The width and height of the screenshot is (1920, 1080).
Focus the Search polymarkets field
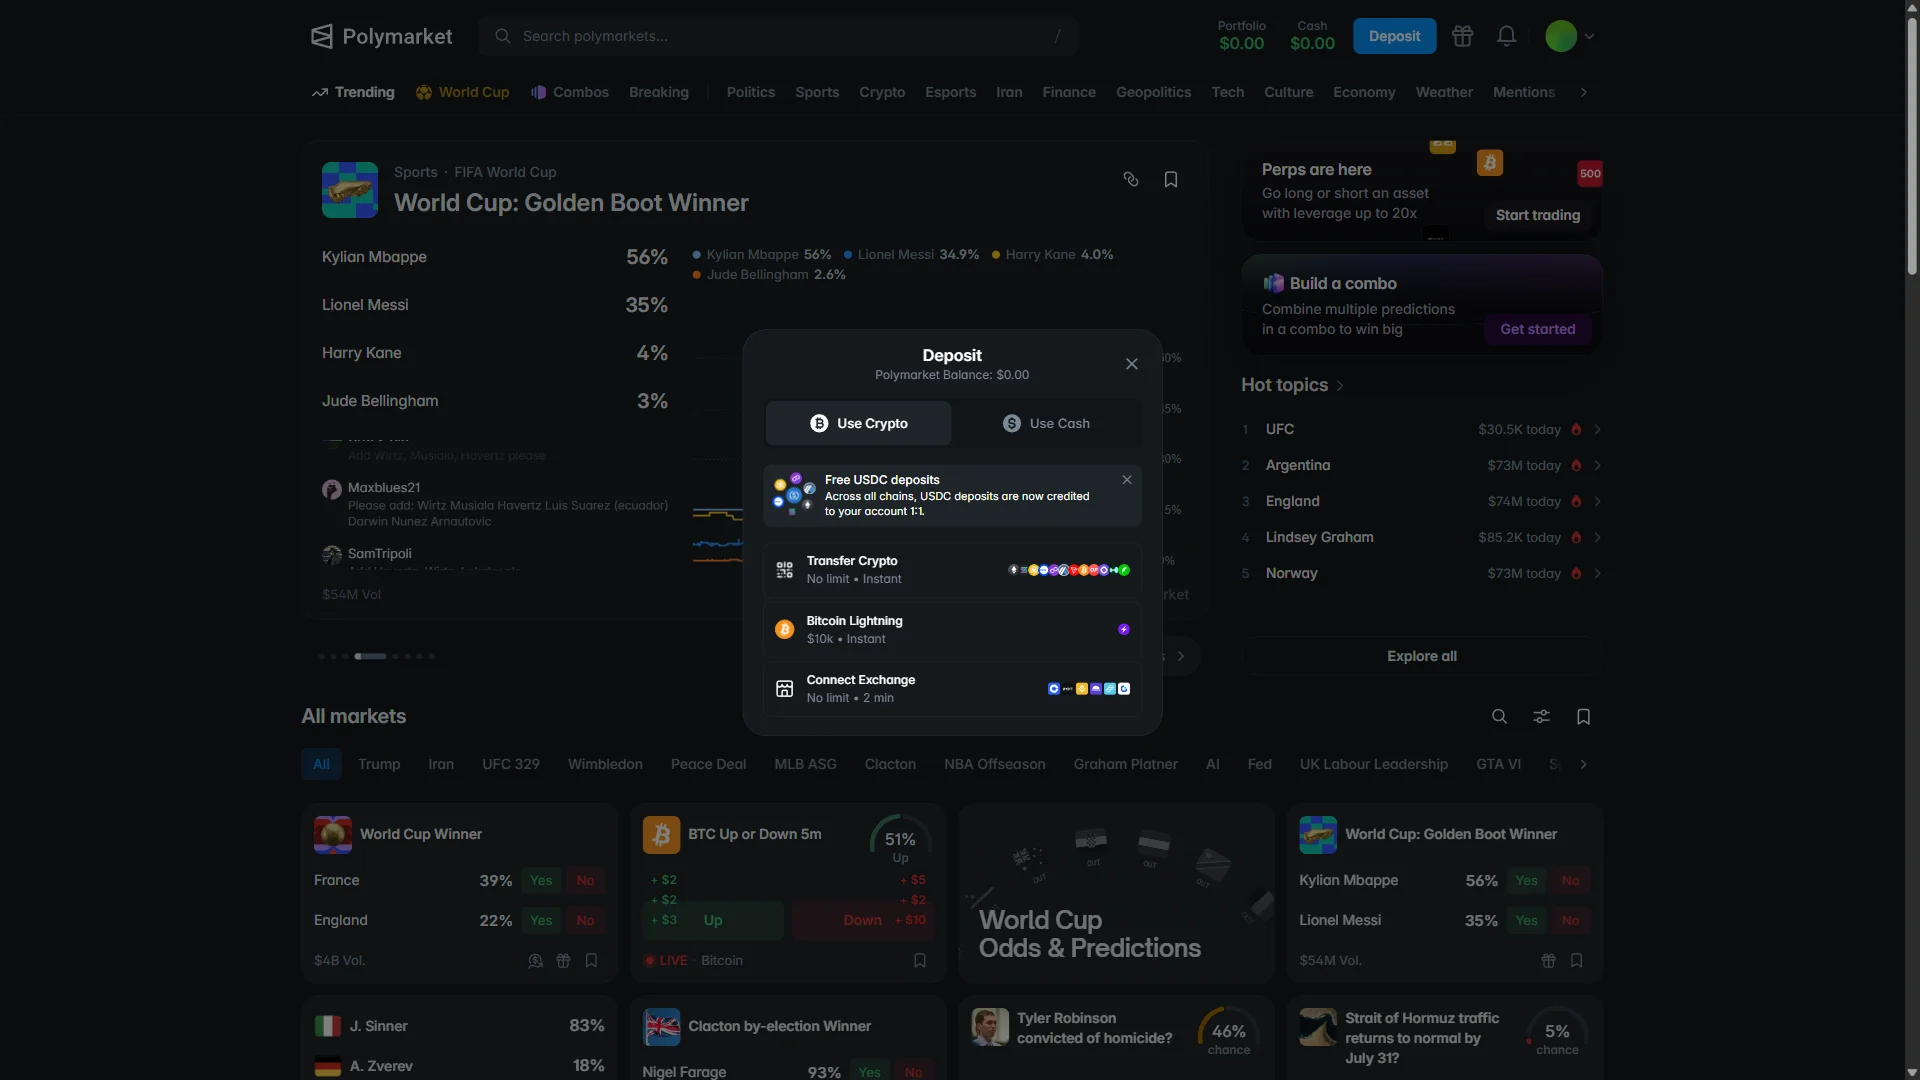point(777,36)
